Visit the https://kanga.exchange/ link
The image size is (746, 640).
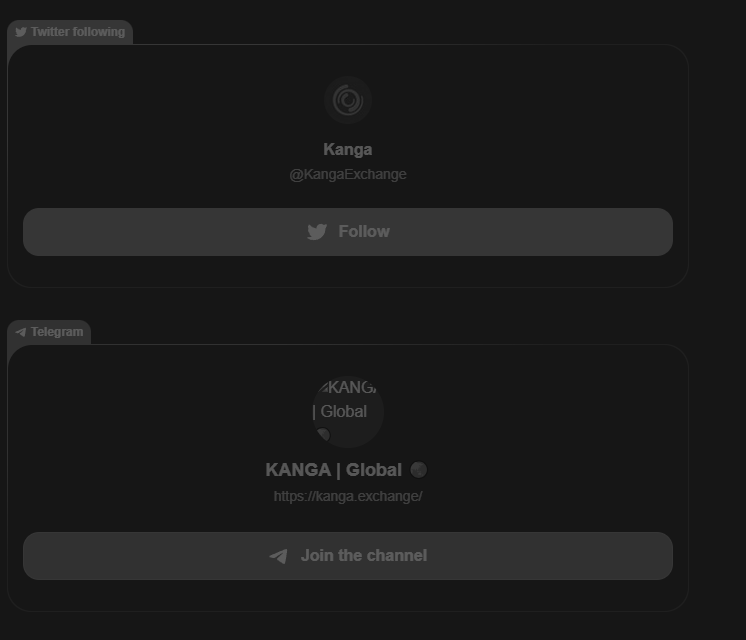[x=348, y=496]
